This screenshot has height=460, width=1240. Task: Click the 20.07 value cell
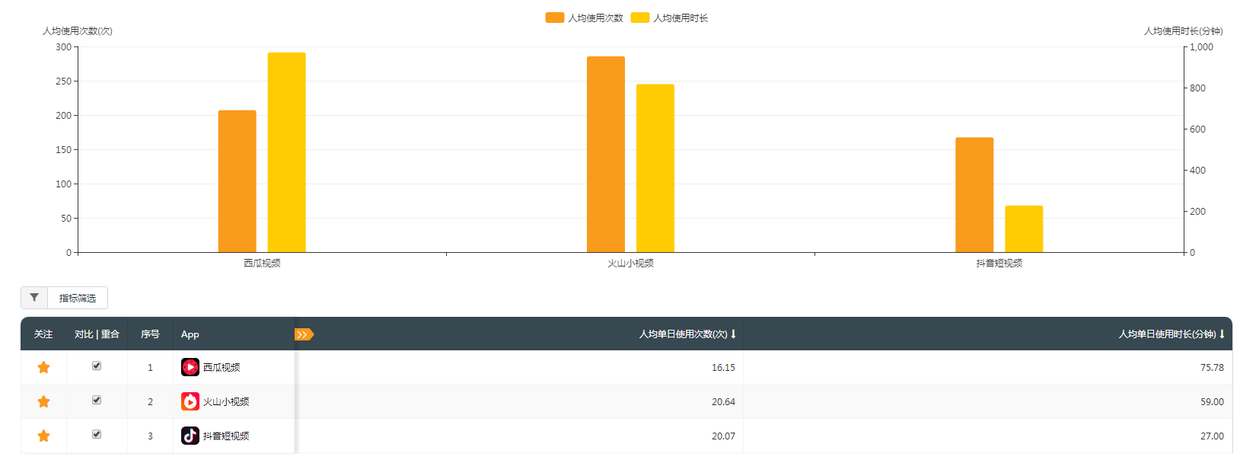pos(722,436)
